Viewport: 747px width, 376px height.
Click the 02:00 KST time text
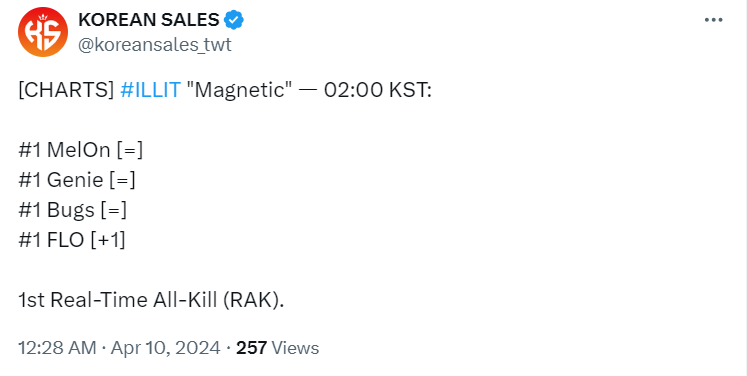point(377,90)
